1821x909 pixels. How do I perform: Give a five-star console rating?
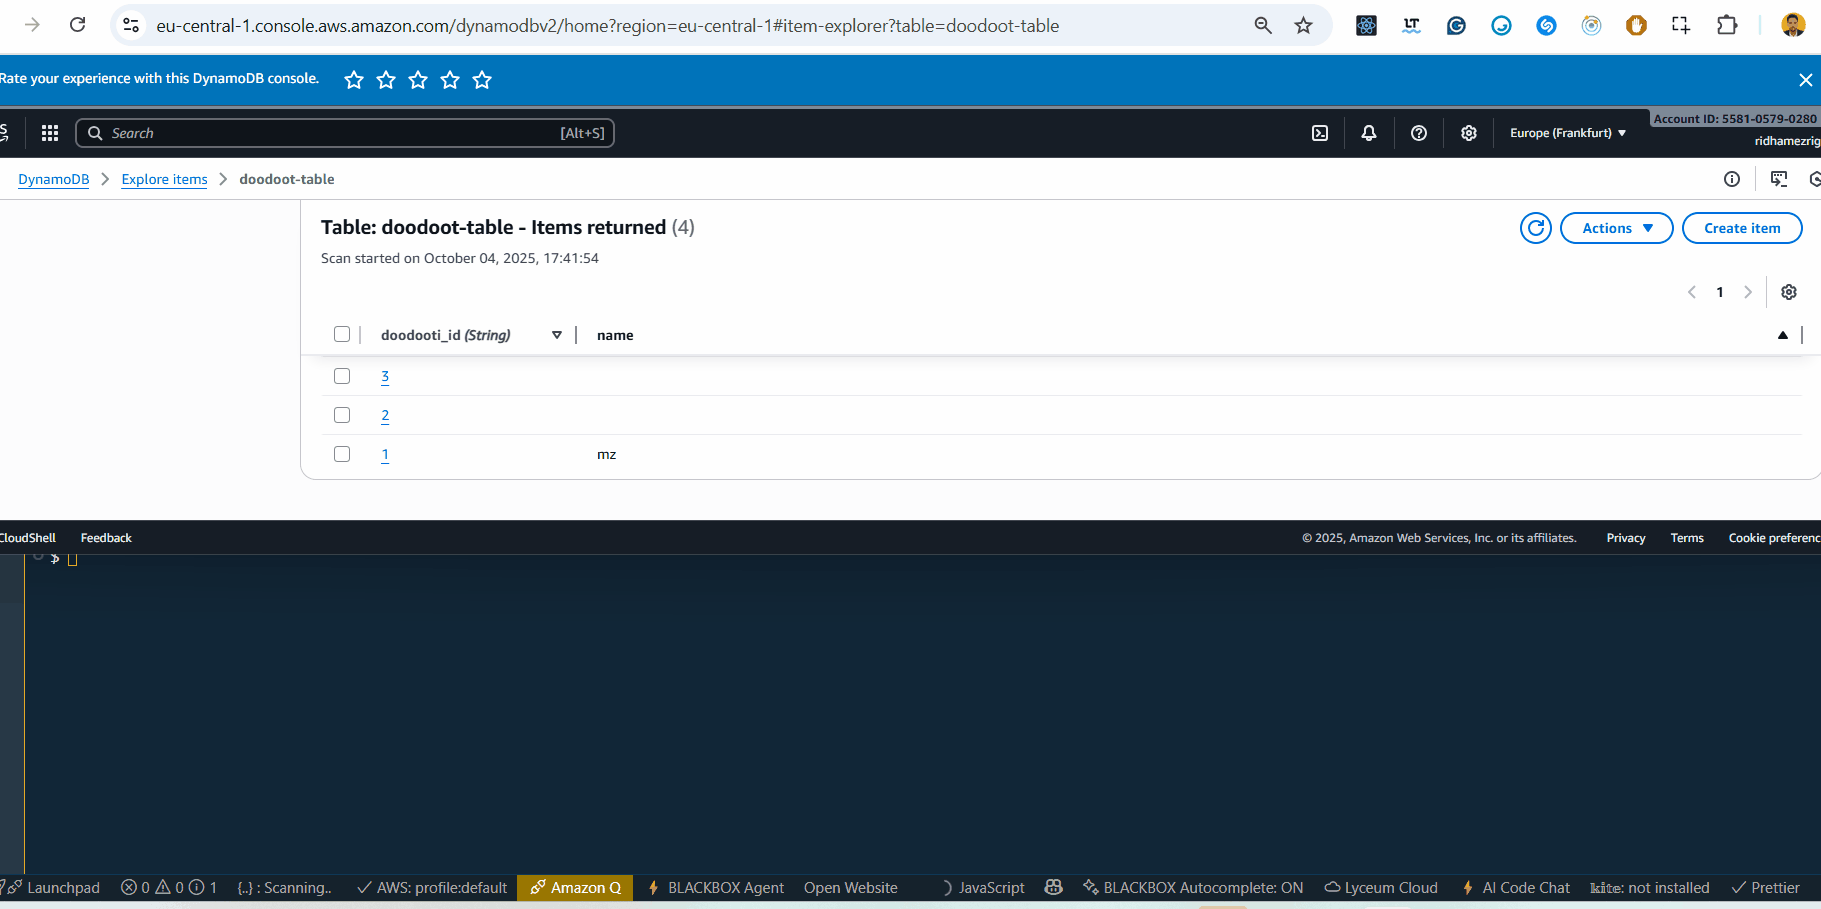coord(482,80)
